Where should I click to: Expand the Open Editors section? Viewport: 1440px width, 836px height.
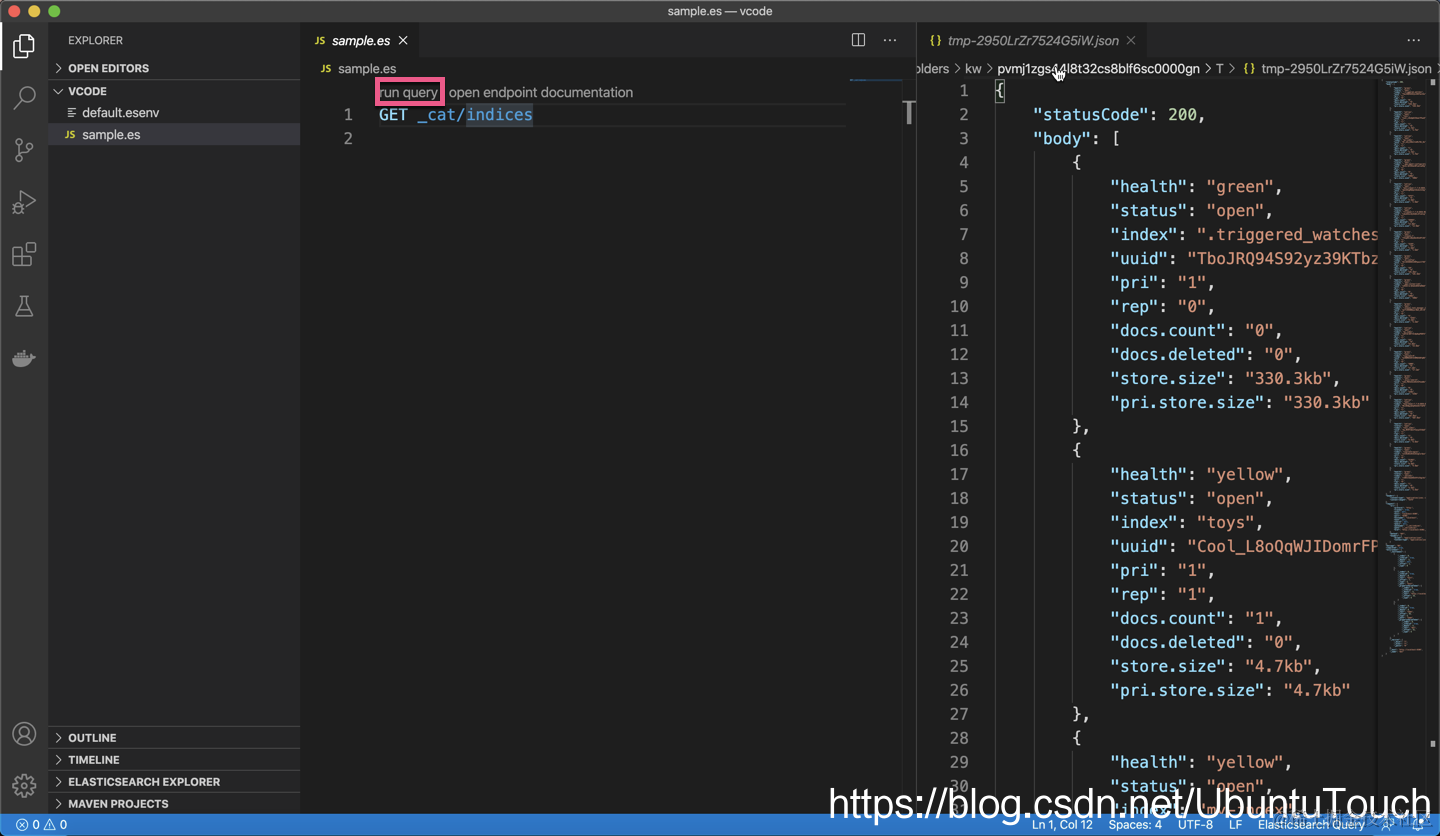tap(174, 68)
